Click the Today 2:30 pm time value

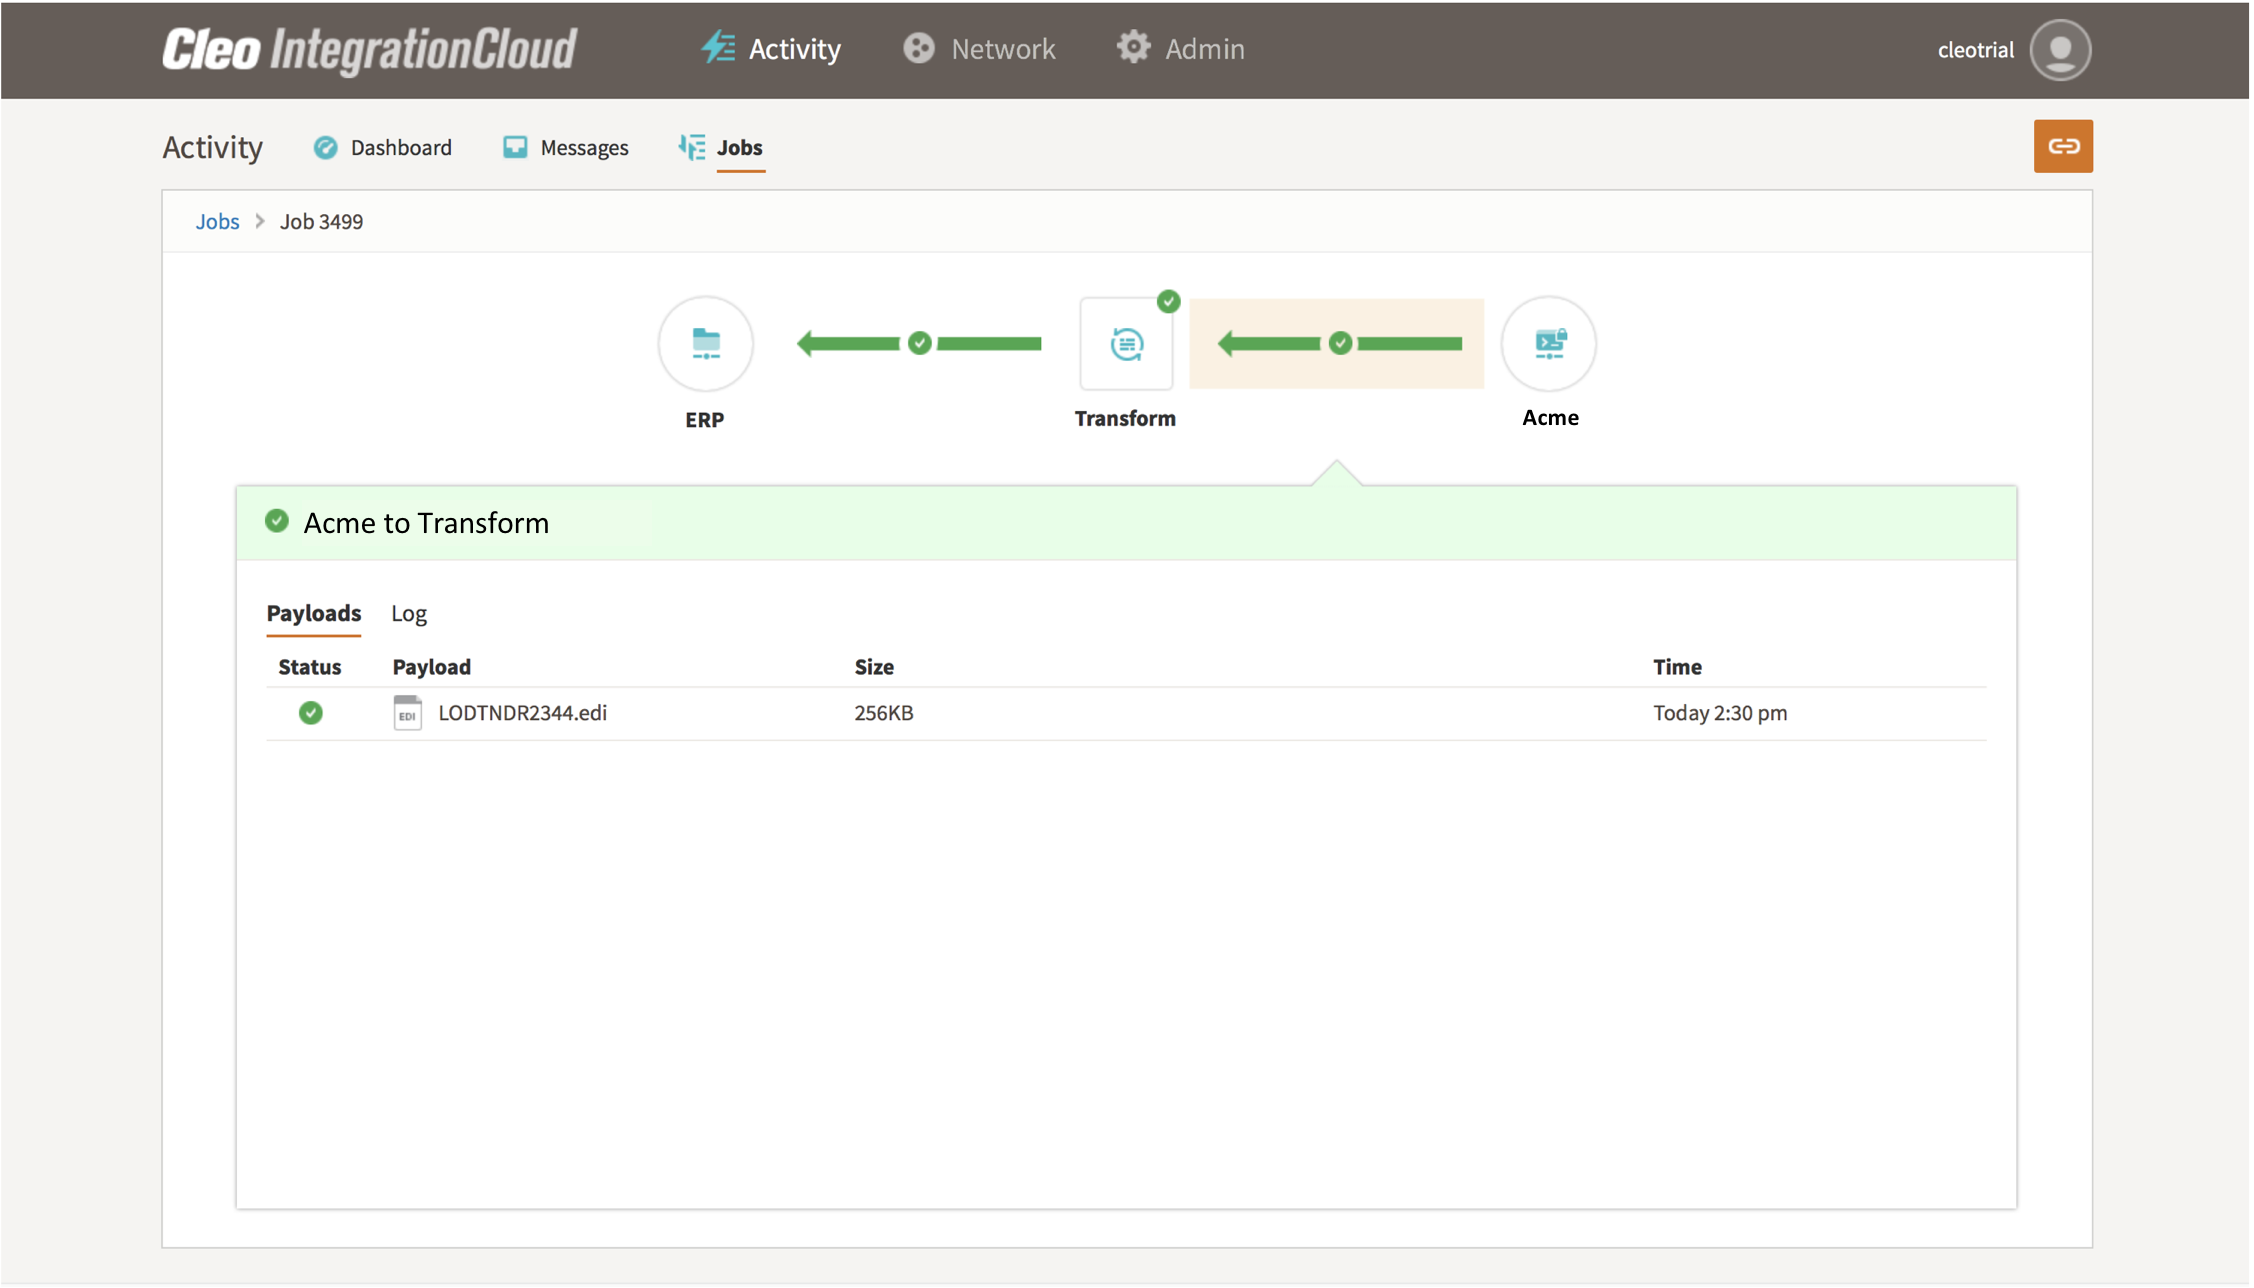coord(1720,713)
